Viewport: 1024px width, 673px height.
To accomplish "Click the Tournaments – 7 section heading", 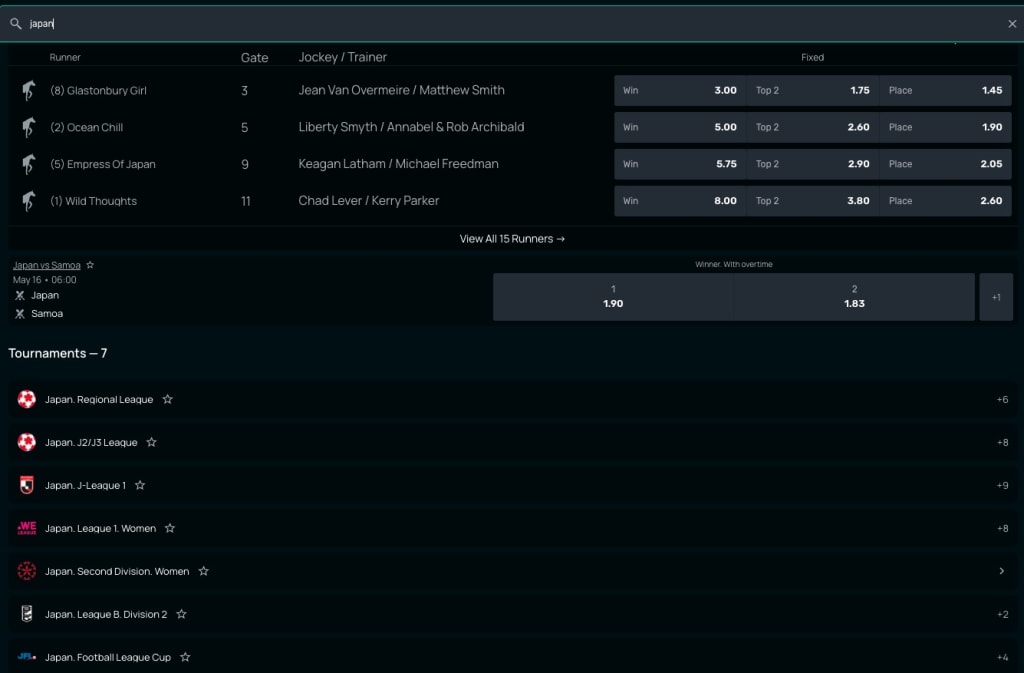I will 57,353.
